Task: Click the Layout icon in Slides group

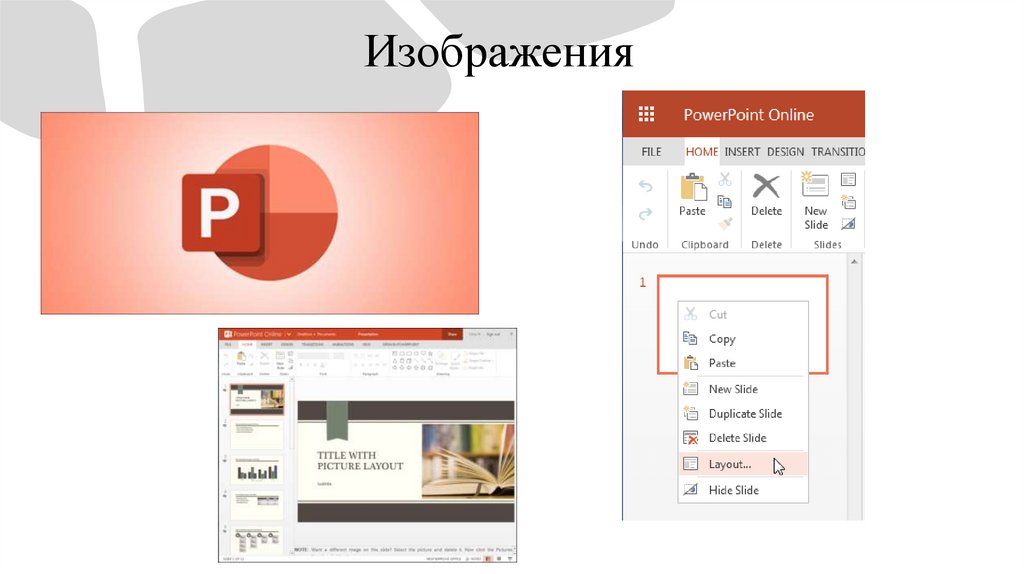Action: [848, 180]
